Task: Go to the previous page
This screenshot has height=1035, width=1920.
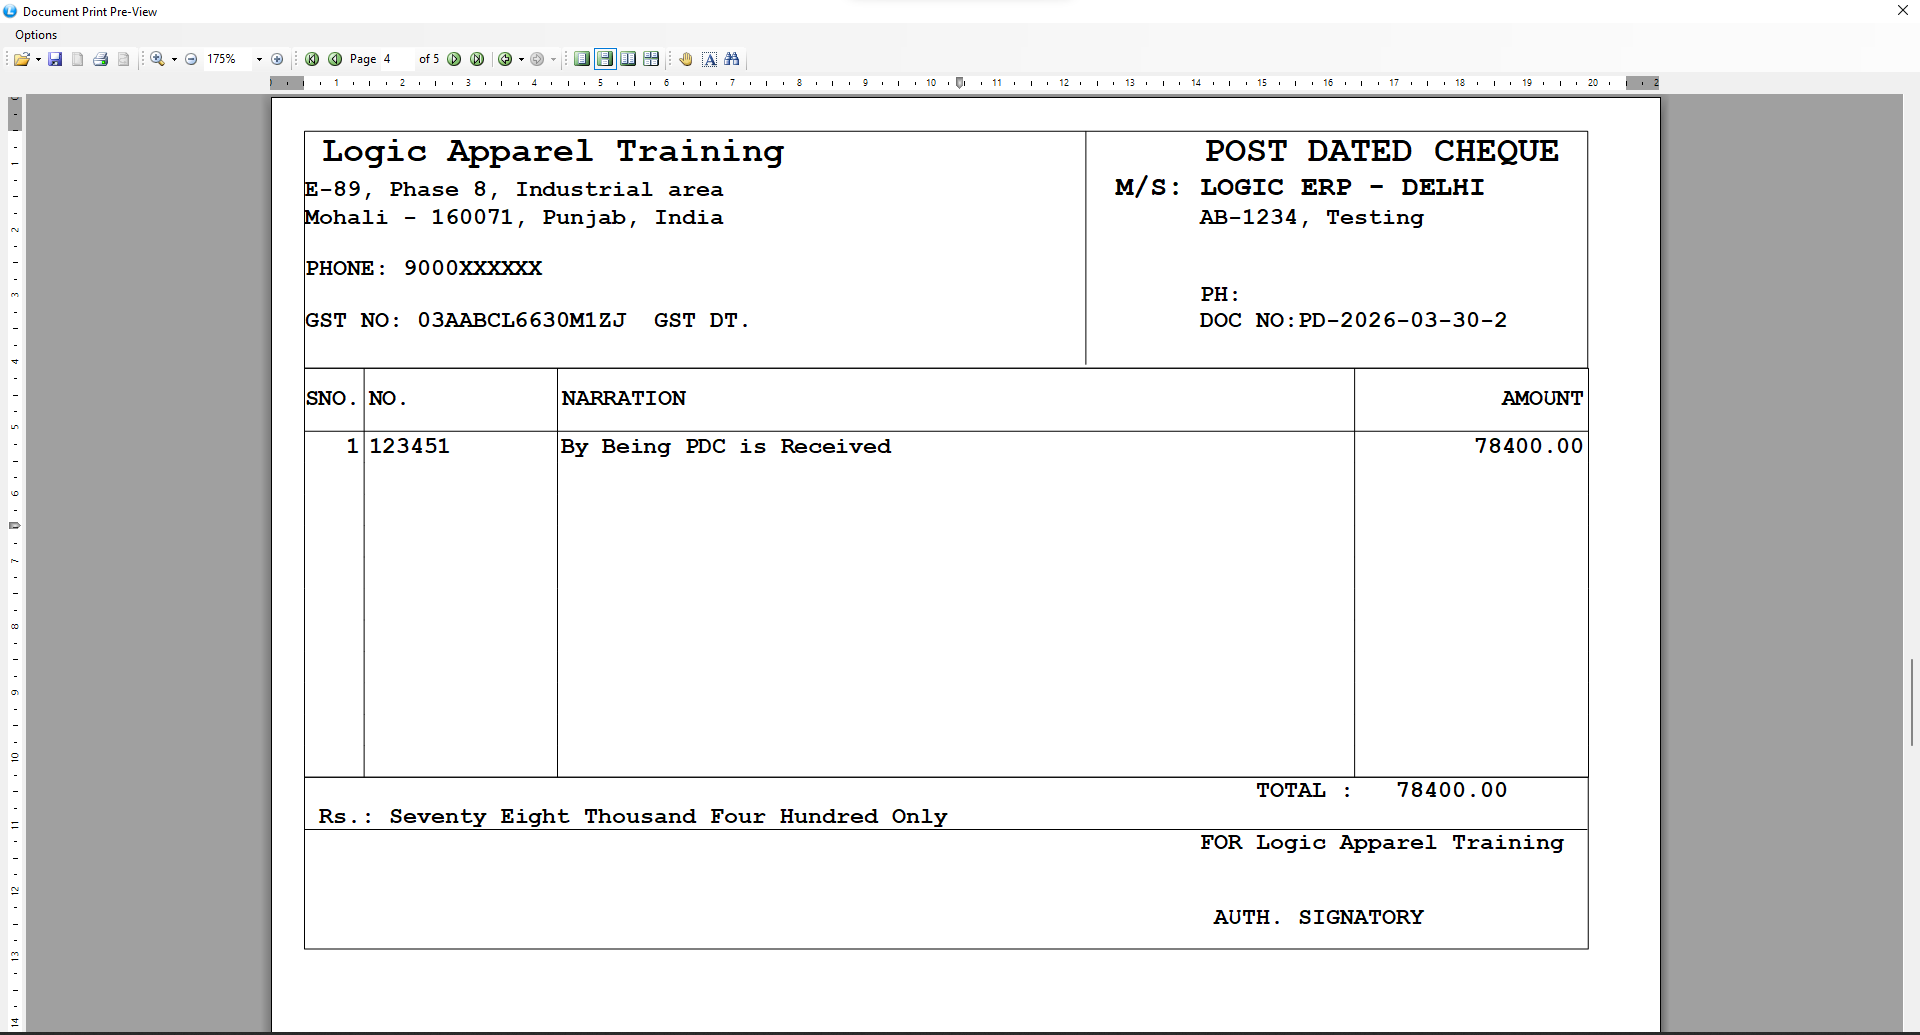Action: (335, 59)
